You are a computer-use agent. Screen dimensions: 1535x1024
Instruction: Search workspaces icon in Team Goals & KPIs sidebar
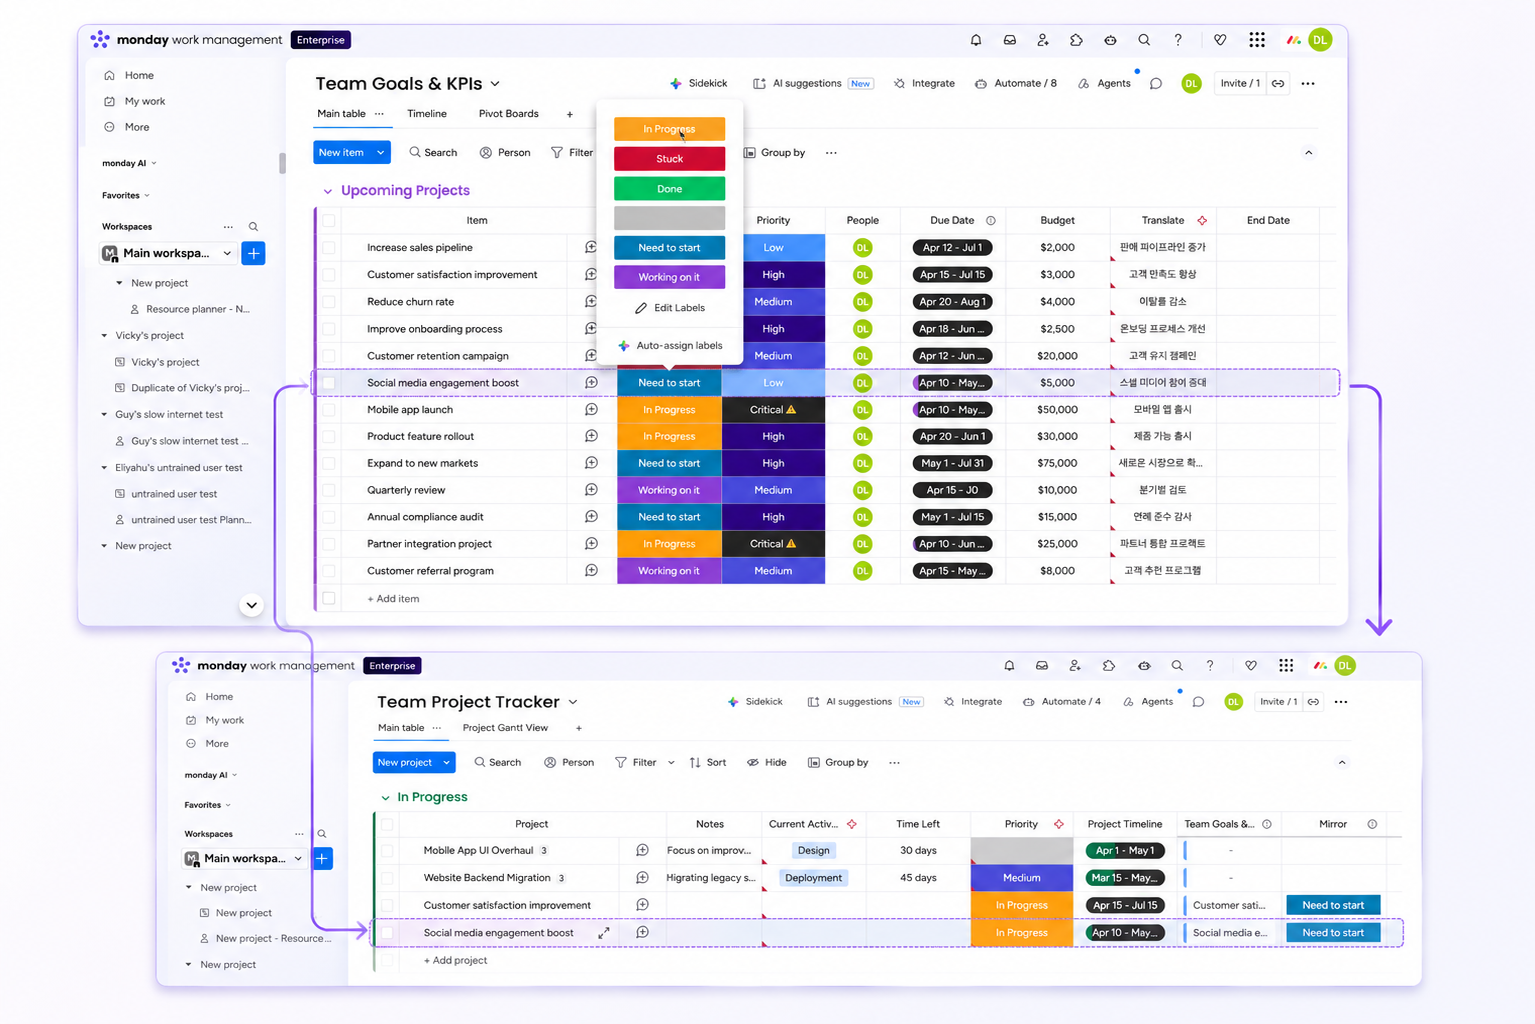tap(253, 227)
